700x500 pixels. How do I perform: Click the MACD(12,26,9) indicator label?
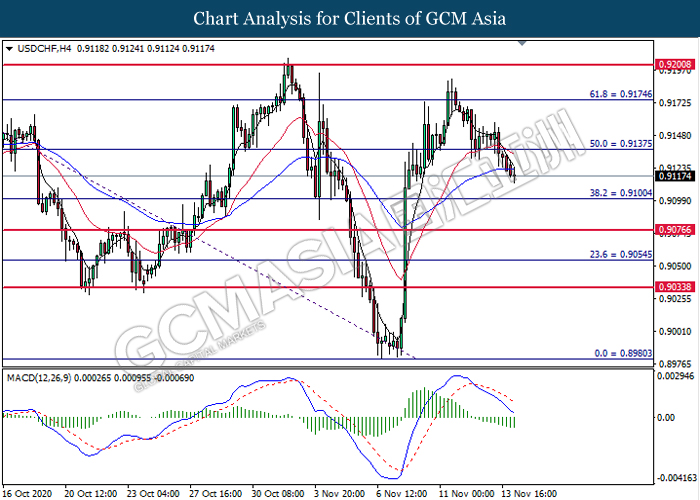point(38,378)
